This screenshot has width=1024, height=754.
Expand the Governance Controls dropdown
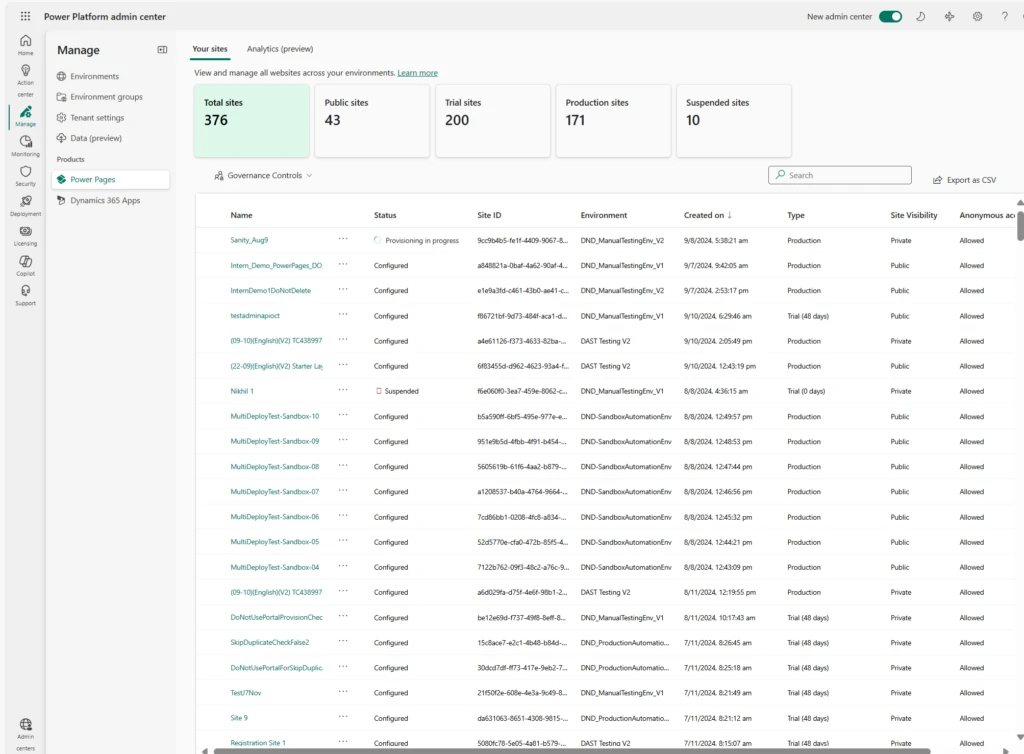(x=263, y=176)
